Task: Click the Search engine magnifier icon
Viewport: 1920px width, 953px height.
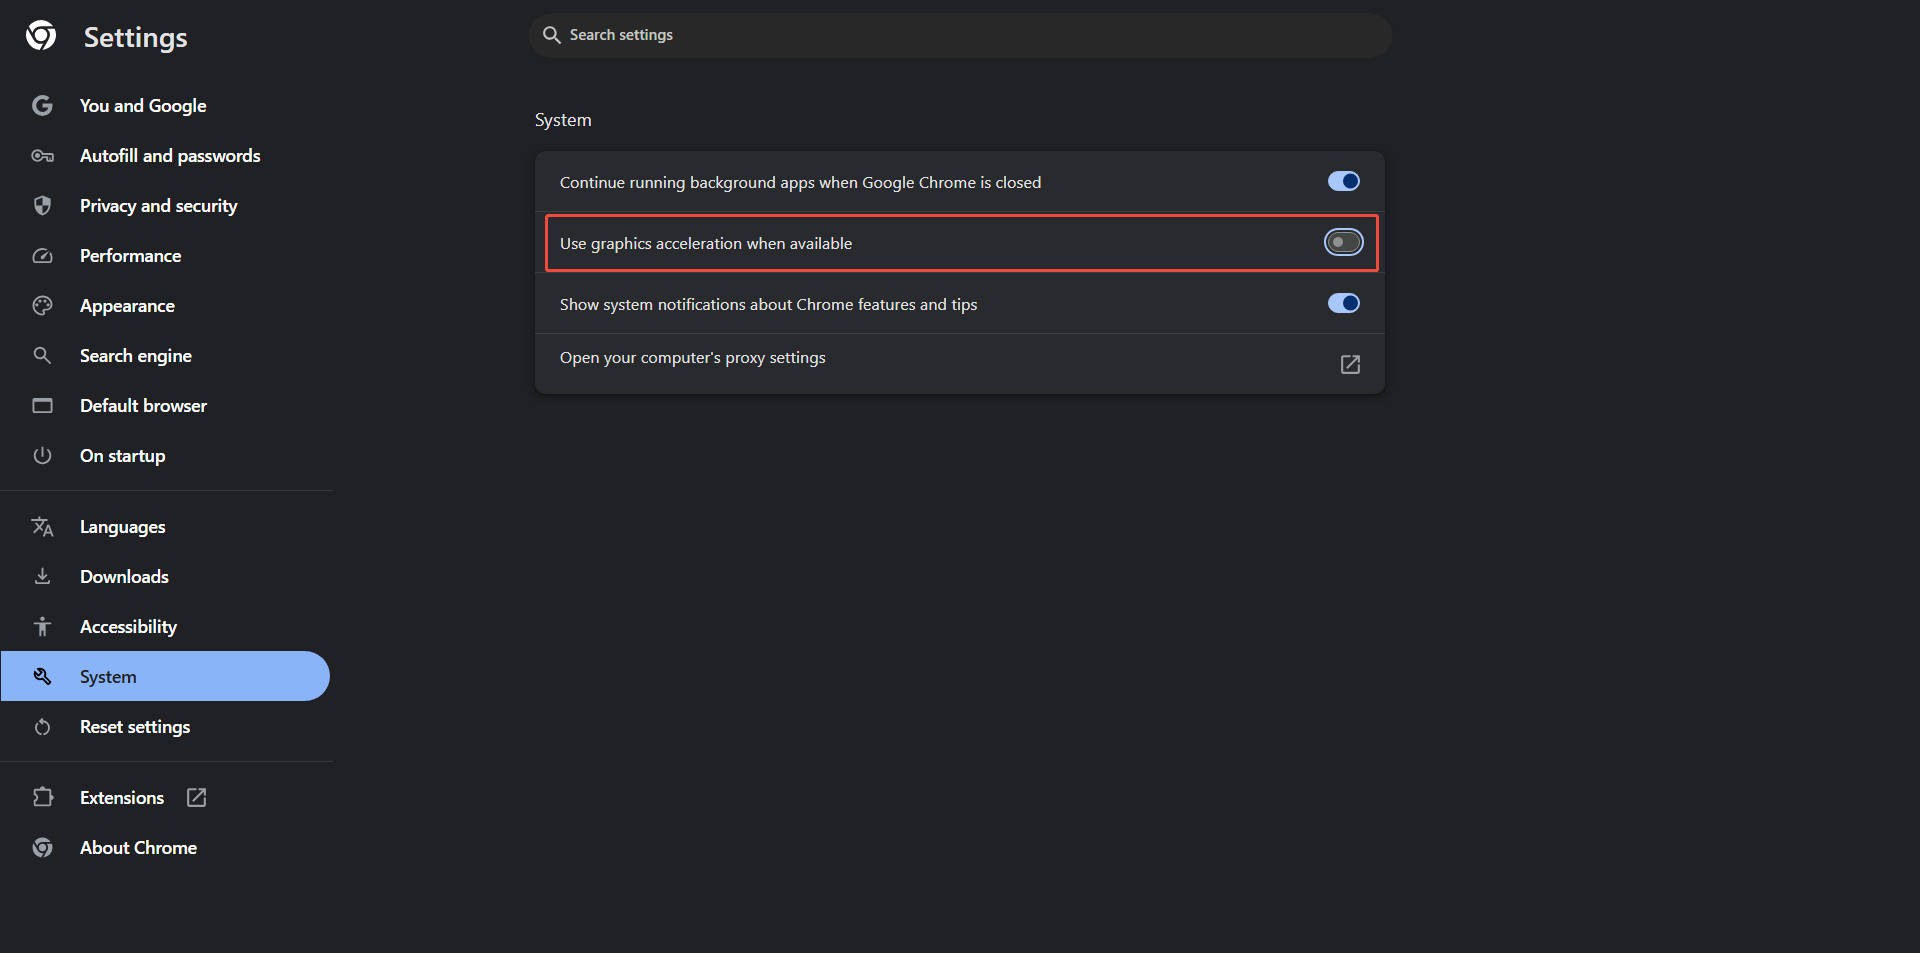Action: tap(43, 355)
